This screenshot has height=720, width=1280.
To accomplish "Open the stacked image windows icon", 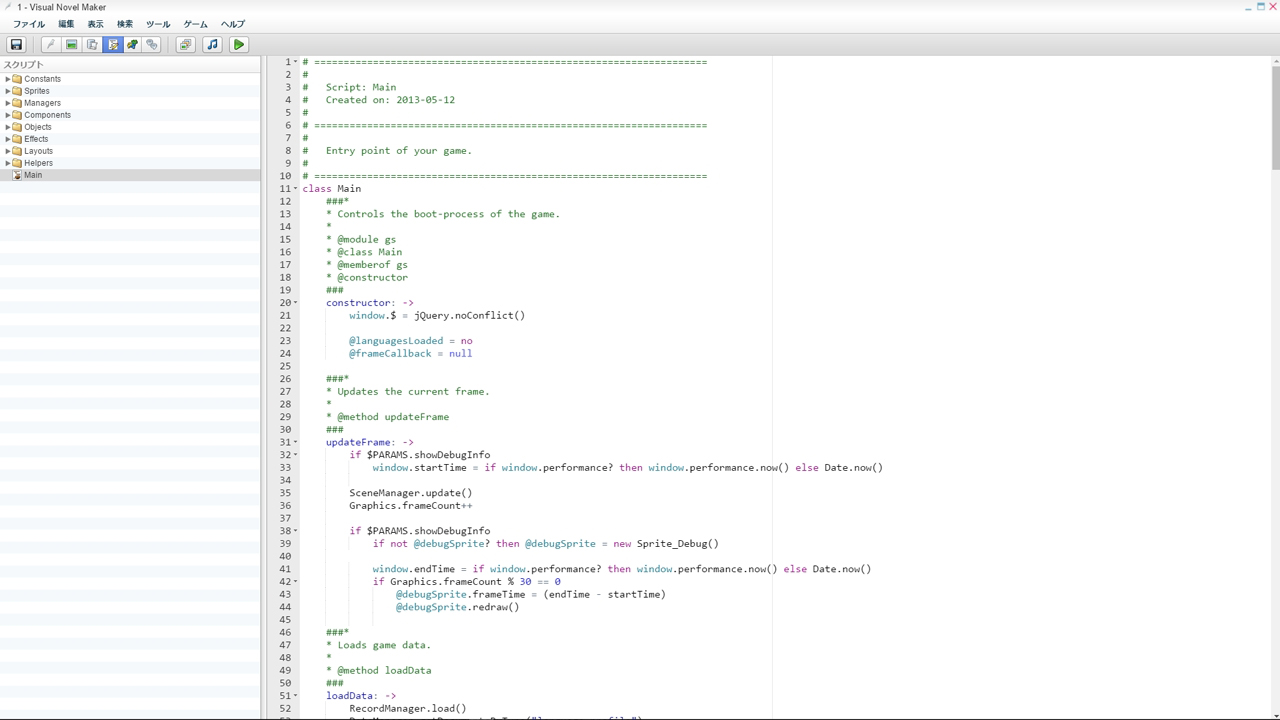I will click(185, 44).
